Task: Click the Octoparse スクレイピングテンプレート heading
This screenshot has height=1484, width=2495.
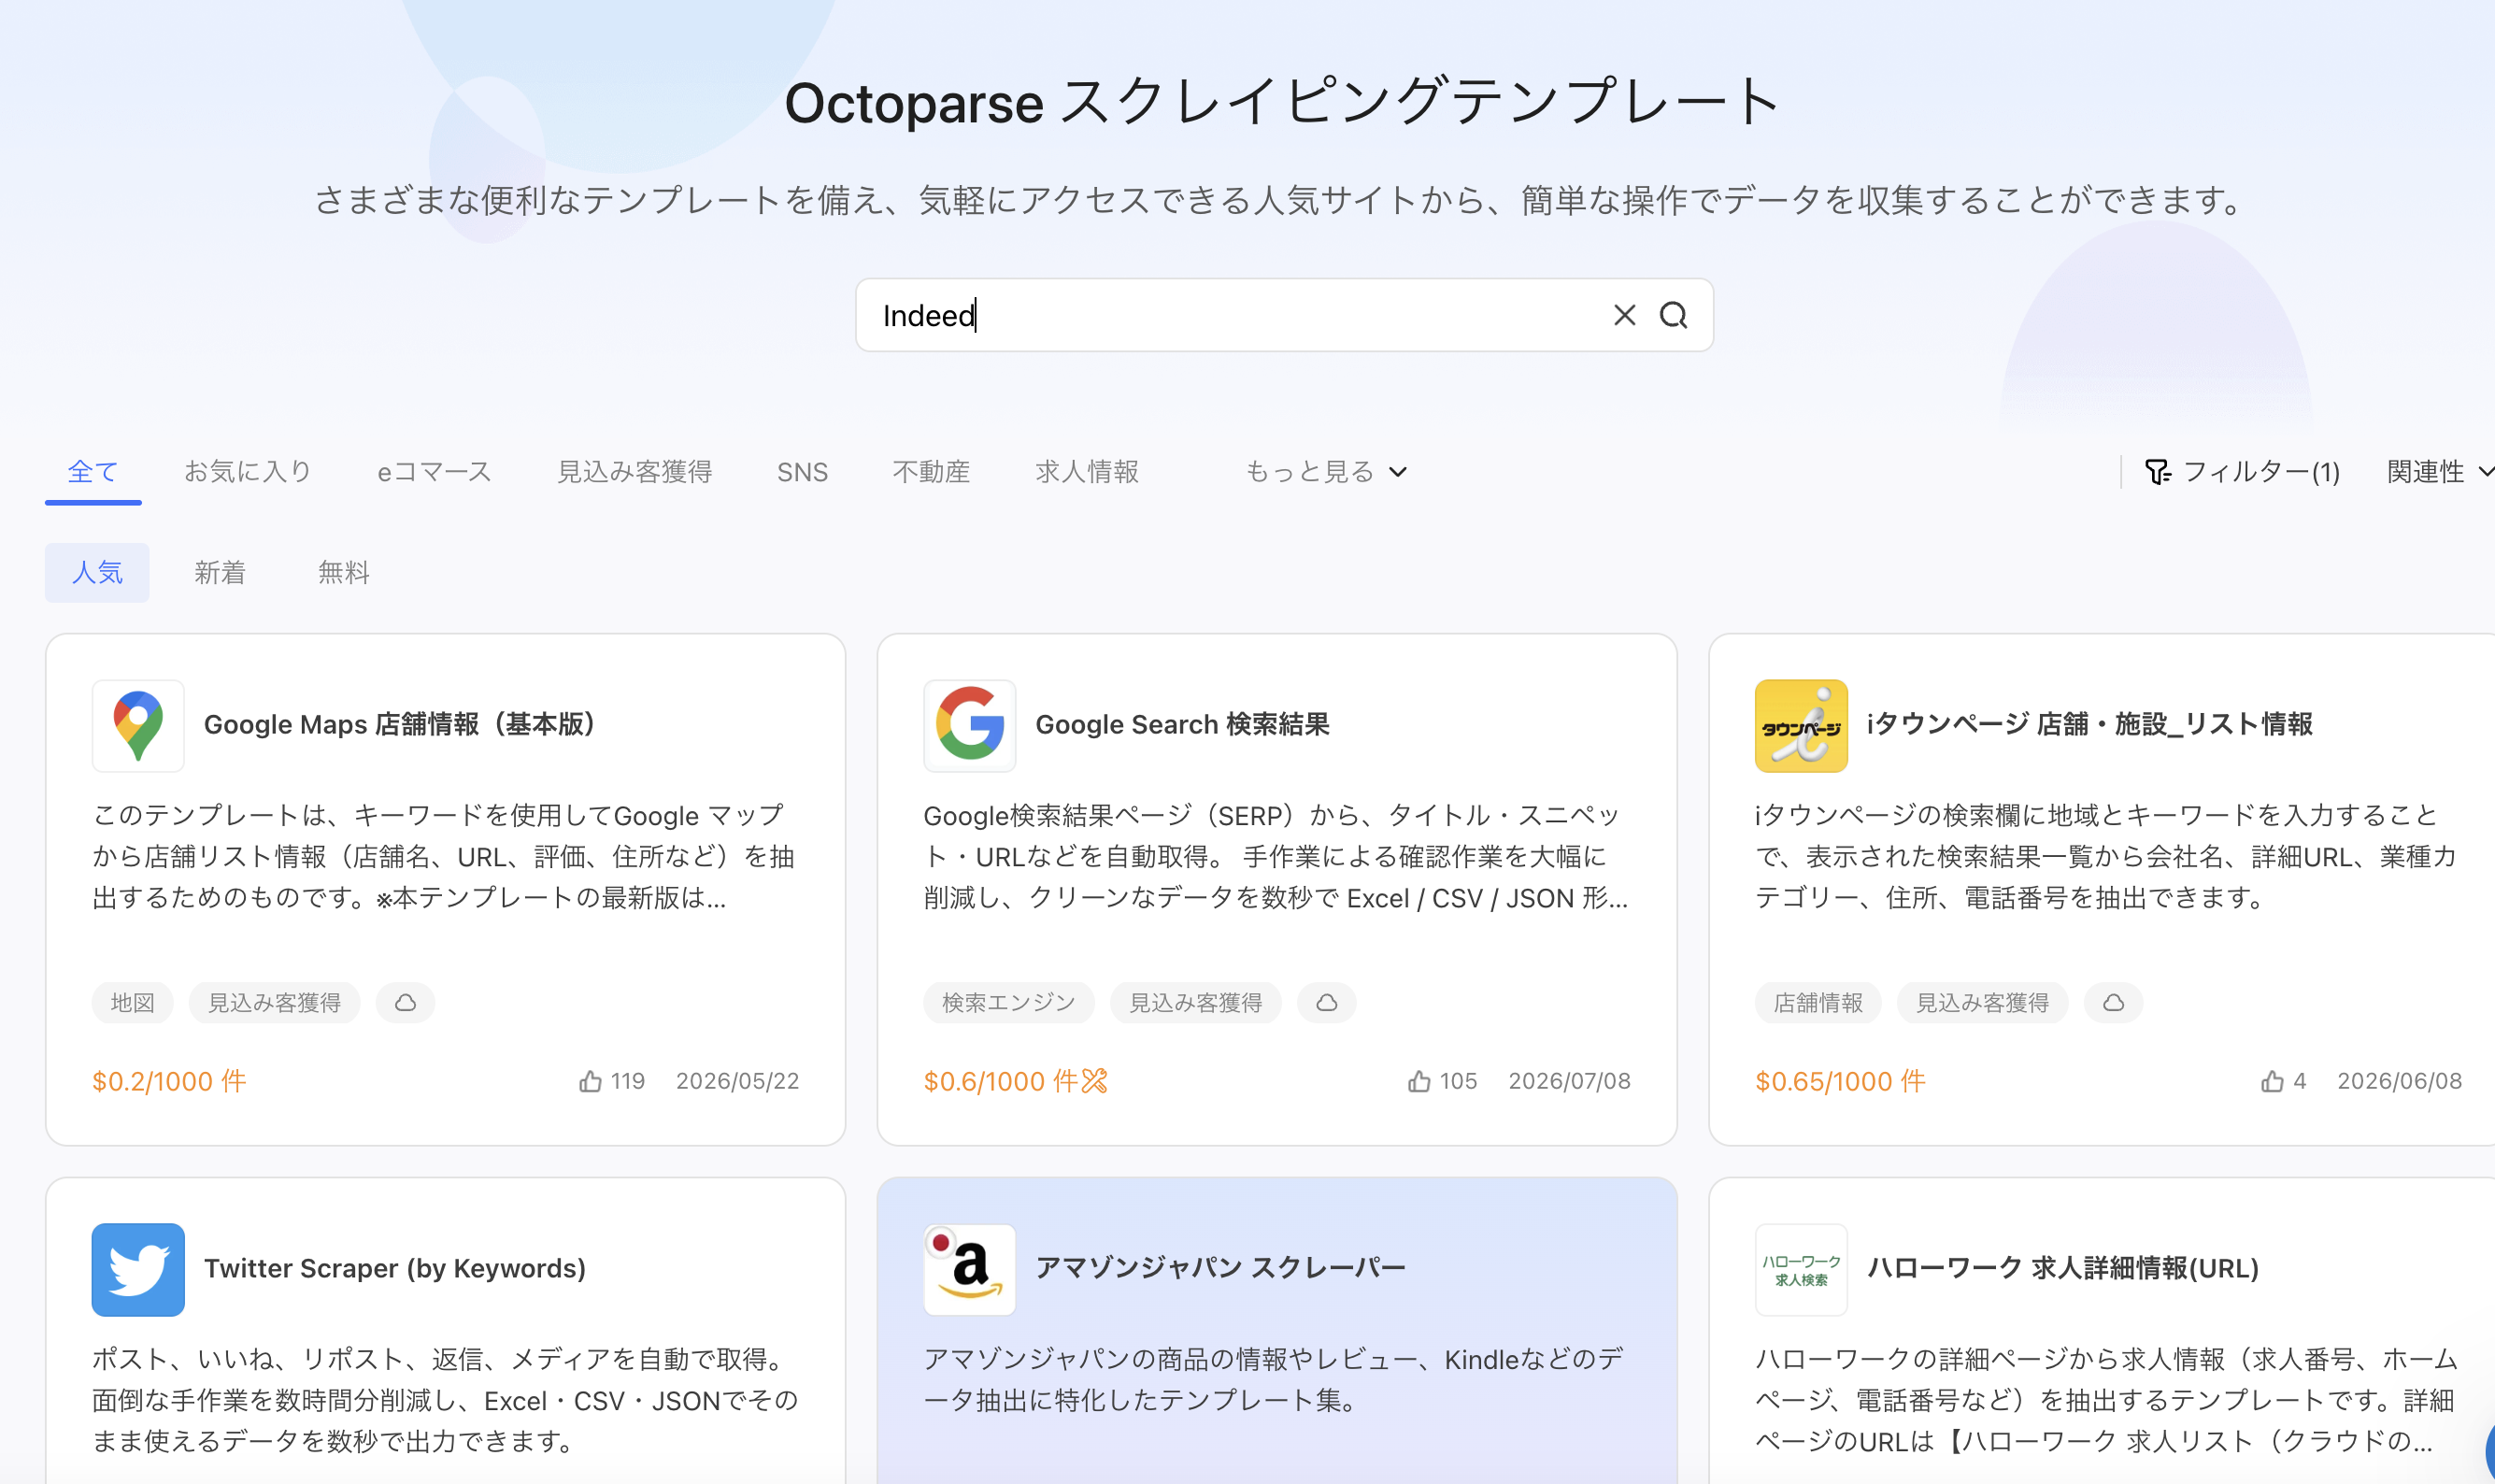Action: (x=1283, y=102)
